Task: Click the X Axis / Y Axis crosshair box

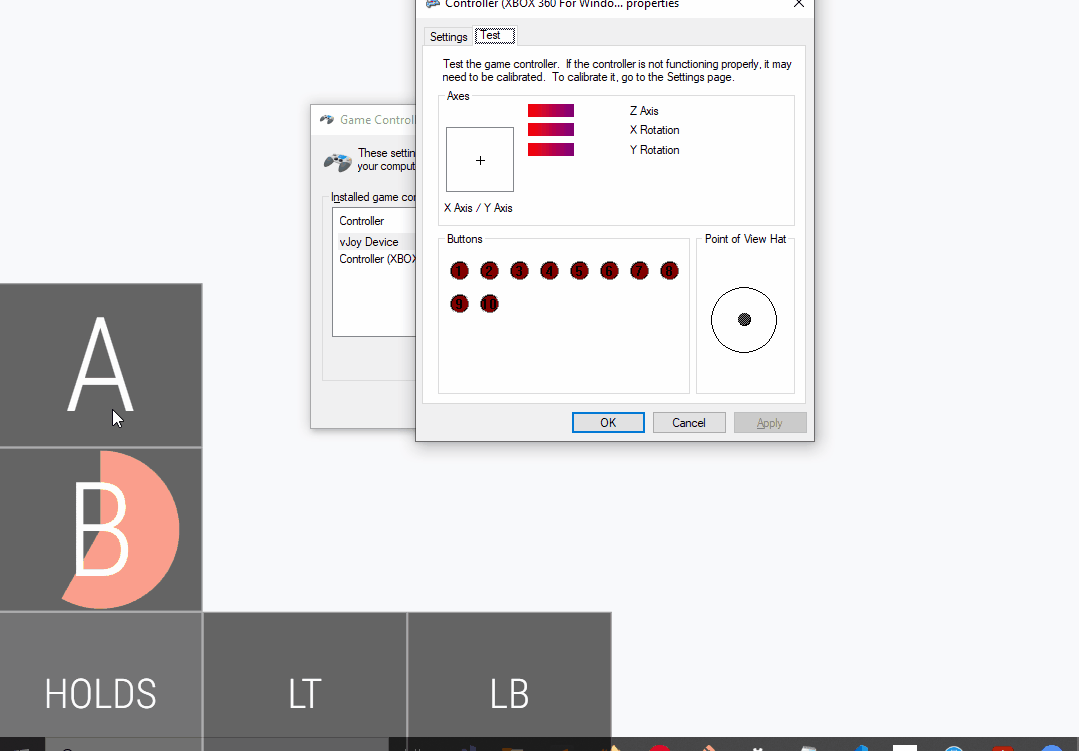Action: (480, 160)
